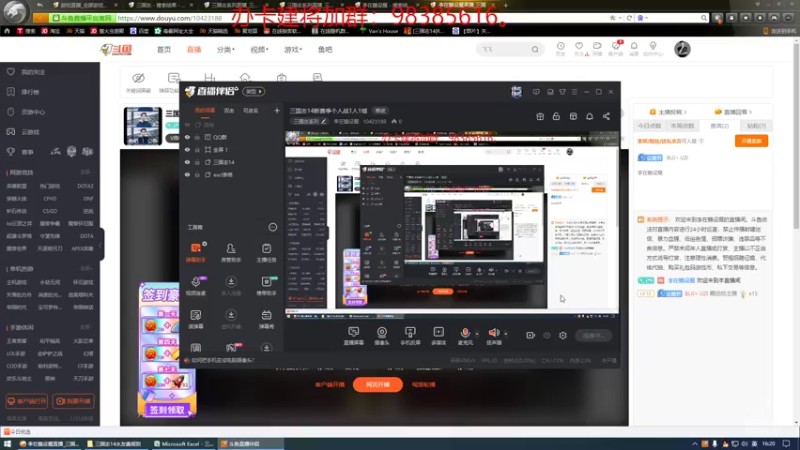
Task: Open the microphone tool in toolbox second row
Action: pyautogui.click(x=196, y=286)
